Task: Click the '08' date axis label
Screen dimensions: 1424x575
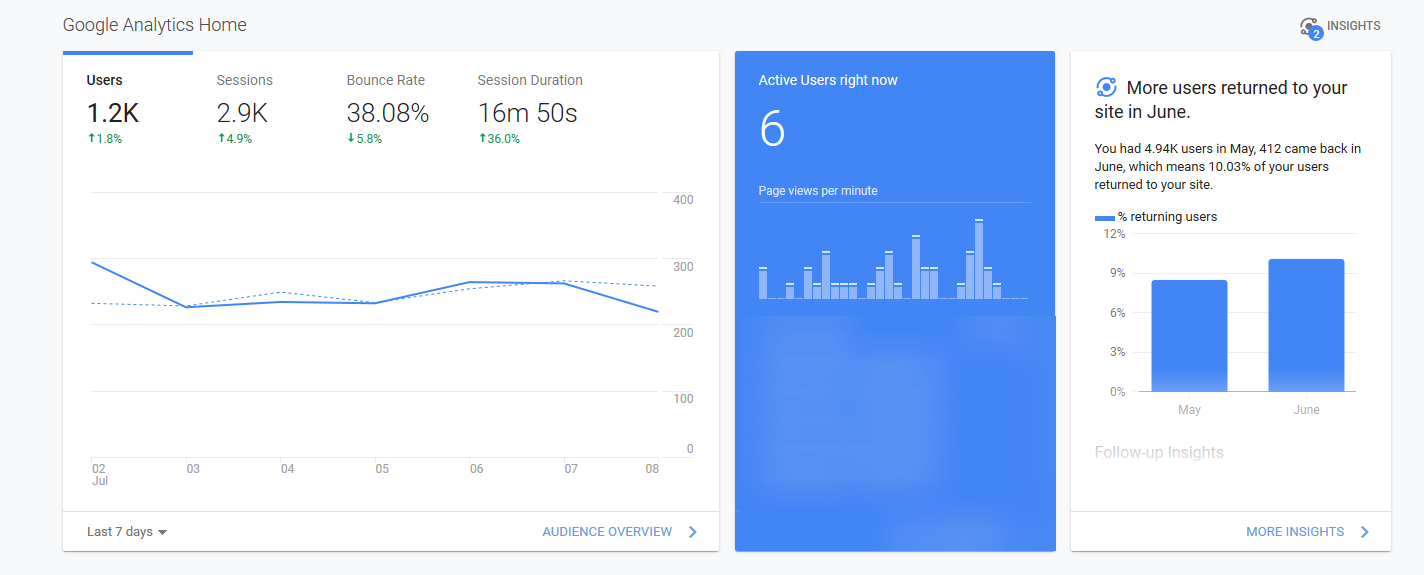Action: click(654, 468)
